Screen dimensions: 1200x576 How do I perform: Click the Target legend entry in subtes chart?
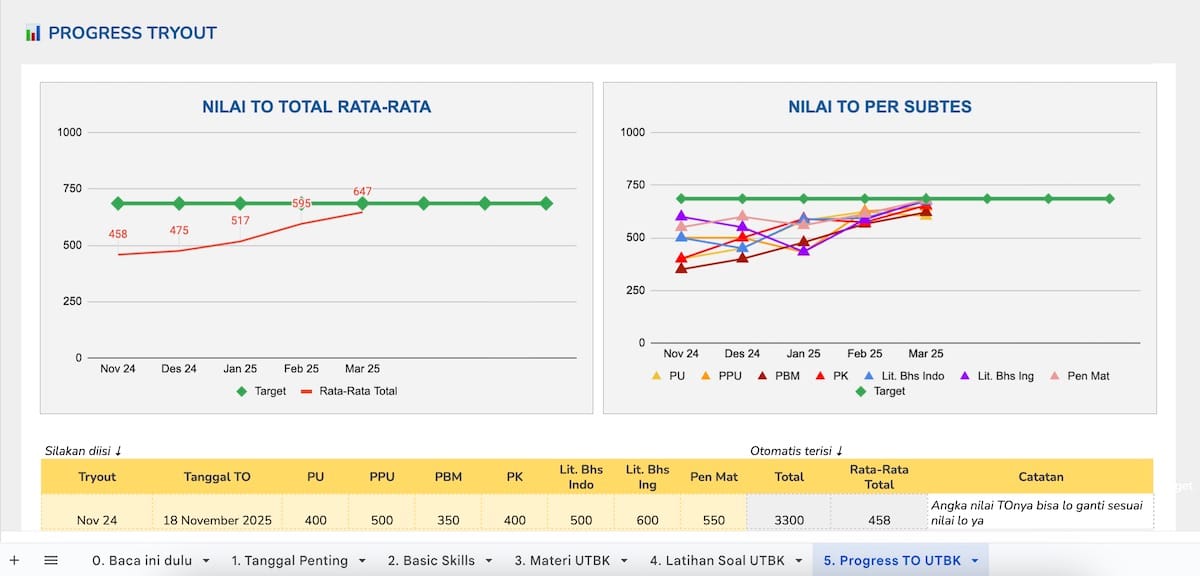(880, 391)
